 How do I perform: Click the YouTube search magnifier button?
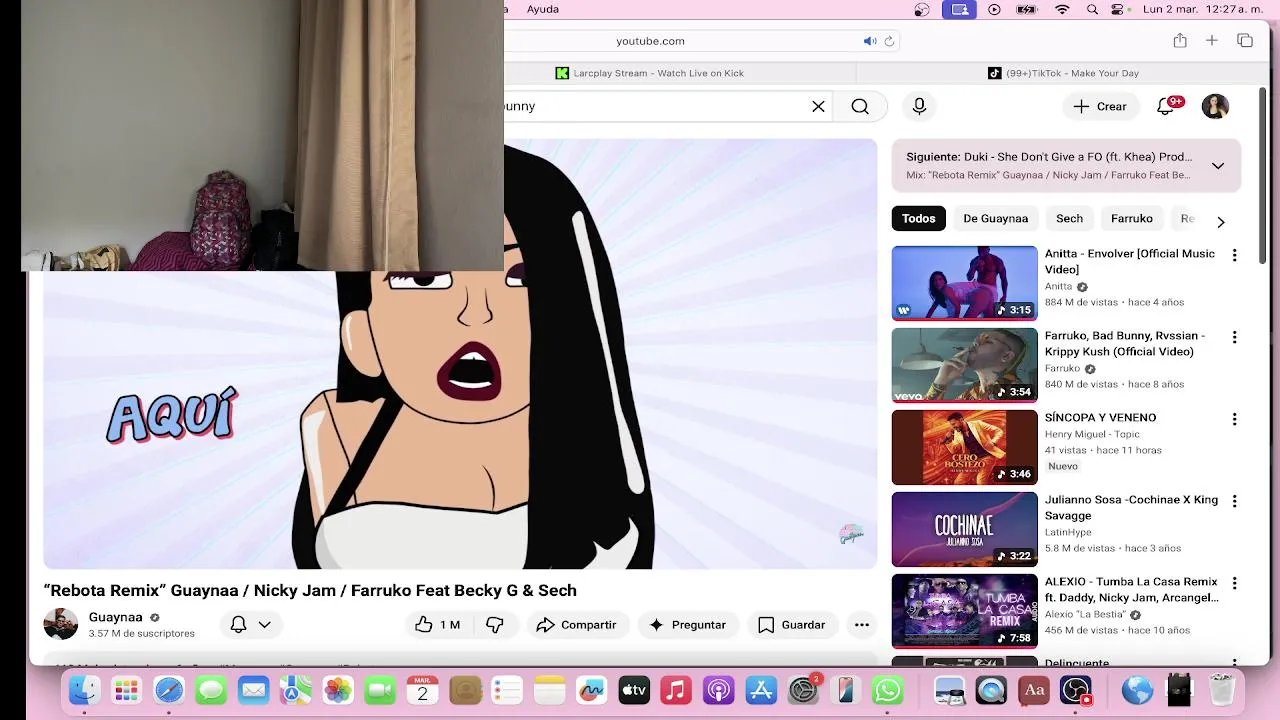pos(860,106)
